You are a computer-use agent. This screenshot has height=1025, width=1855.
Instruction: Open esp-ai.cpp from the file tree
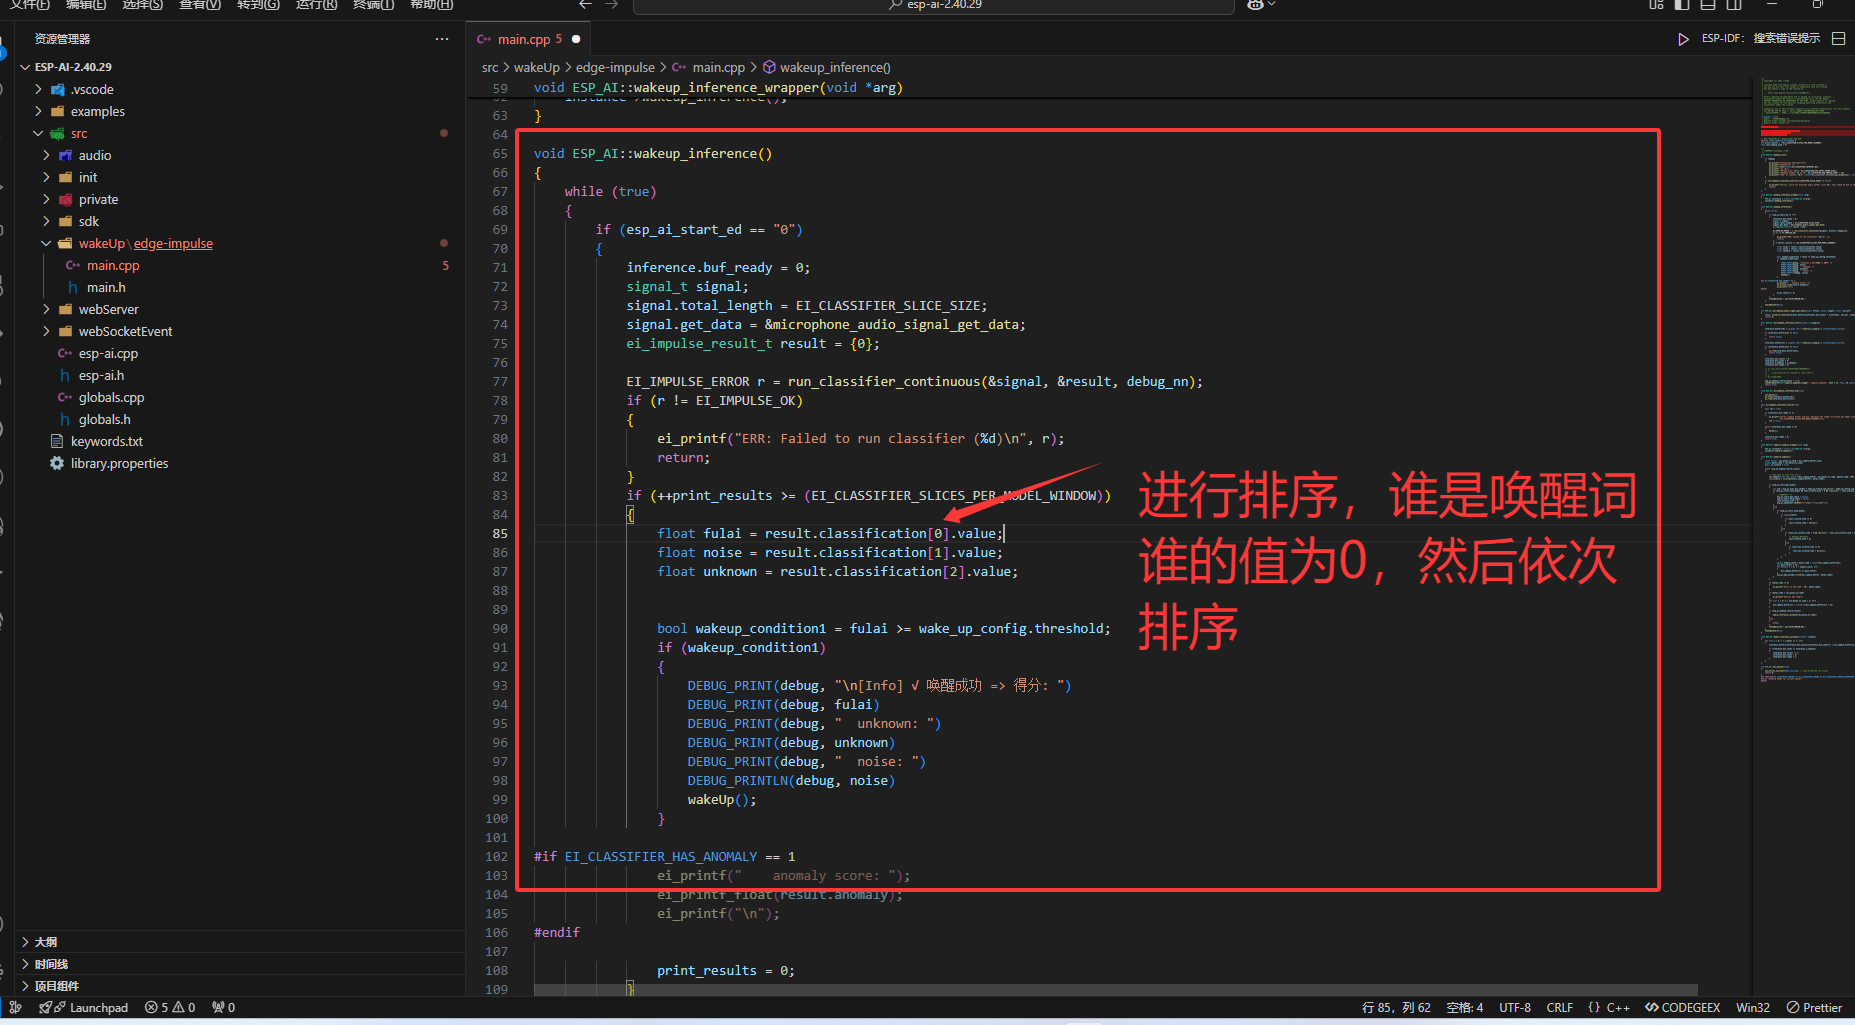(x=108, y=353)
